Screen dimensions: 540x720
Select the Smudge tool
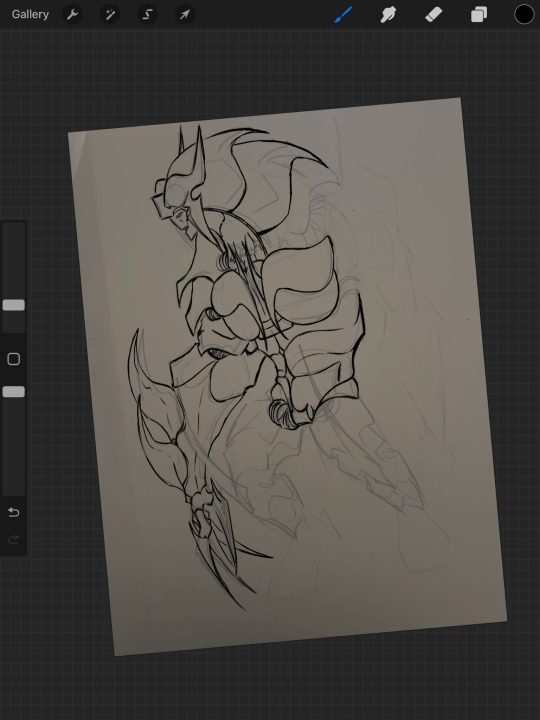(388, 15)
